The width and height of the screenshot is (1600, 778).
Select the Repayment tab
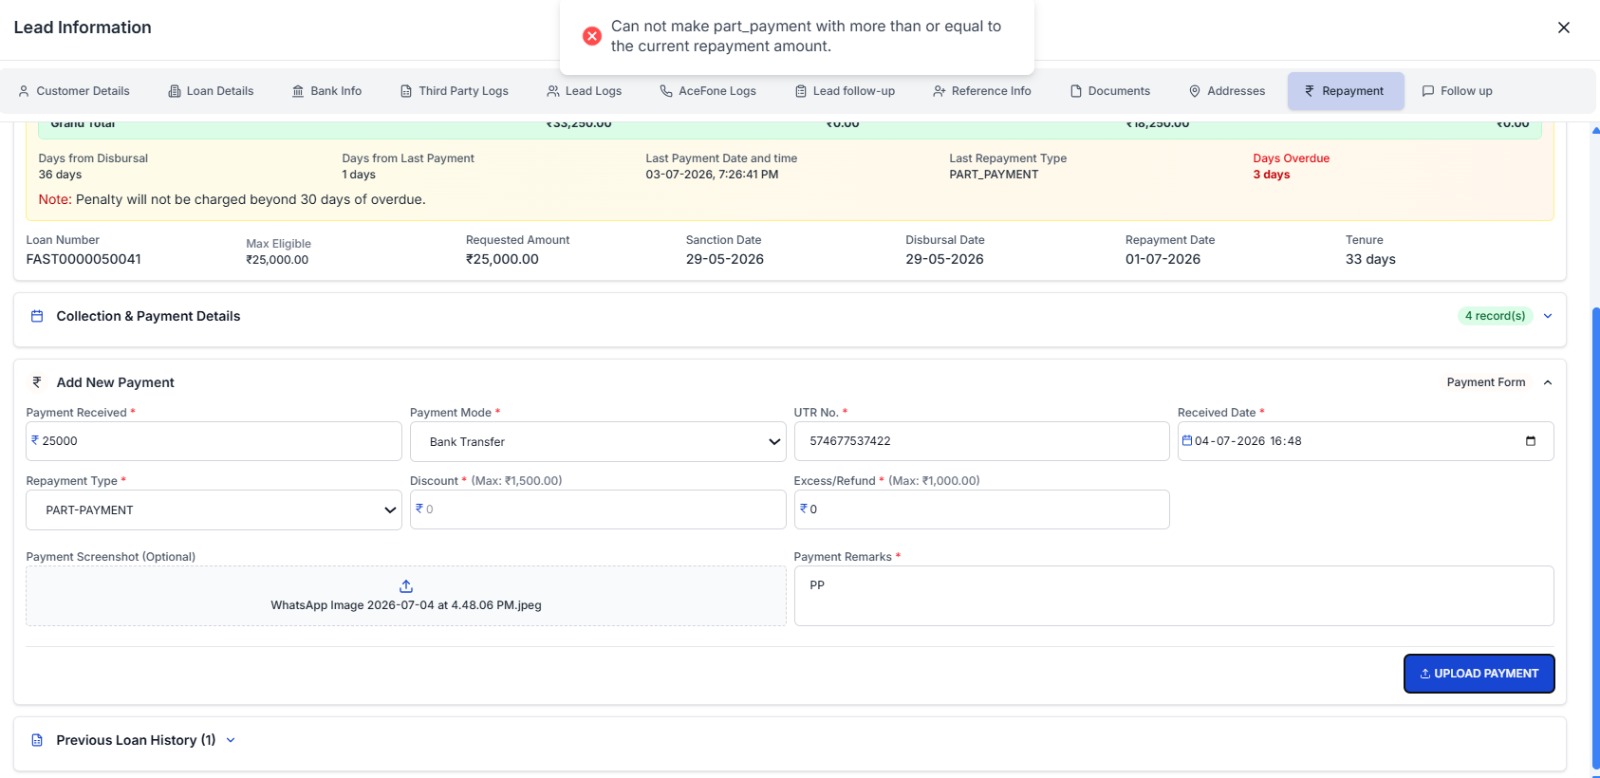click(x=1345, y=91)
